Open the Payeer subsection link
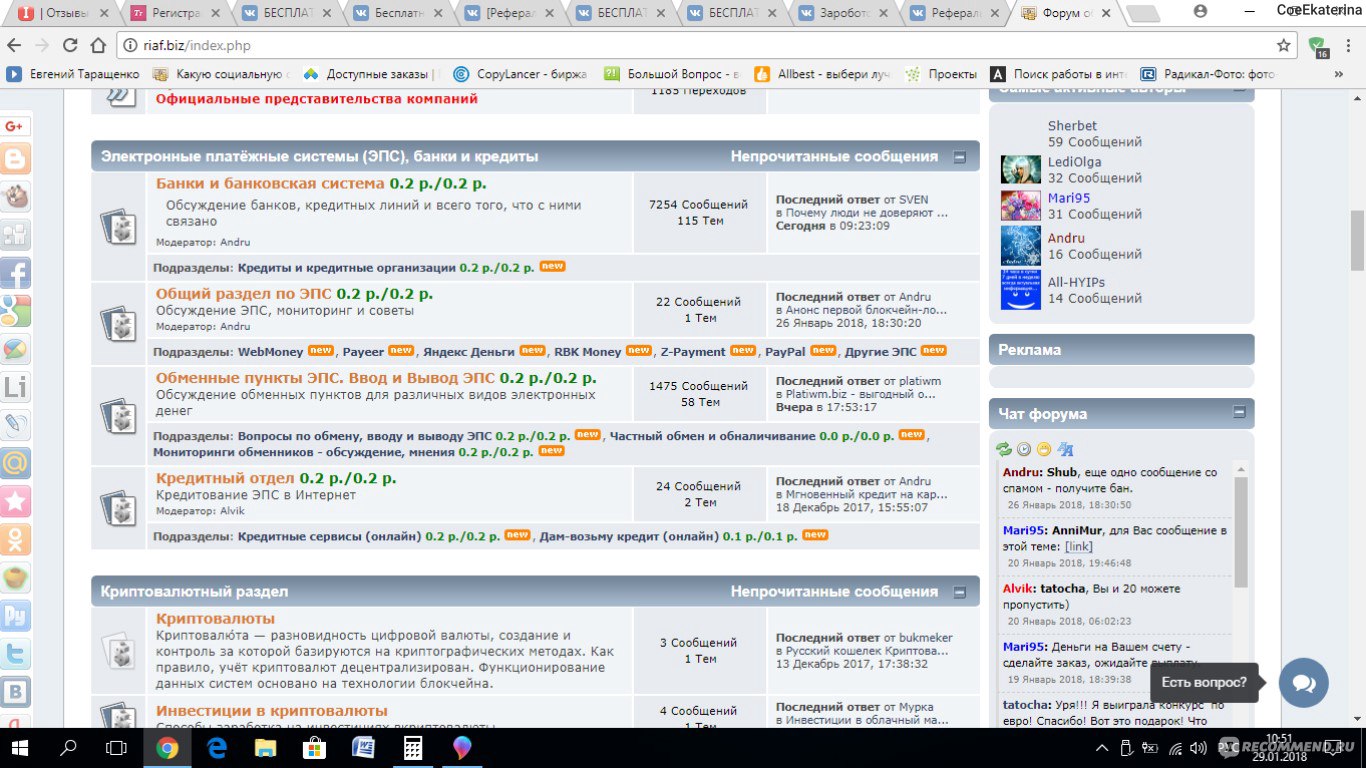Image resolution: width=1366 pixels, height=768 pixels. pyautogui.click(x=363, y=352)
